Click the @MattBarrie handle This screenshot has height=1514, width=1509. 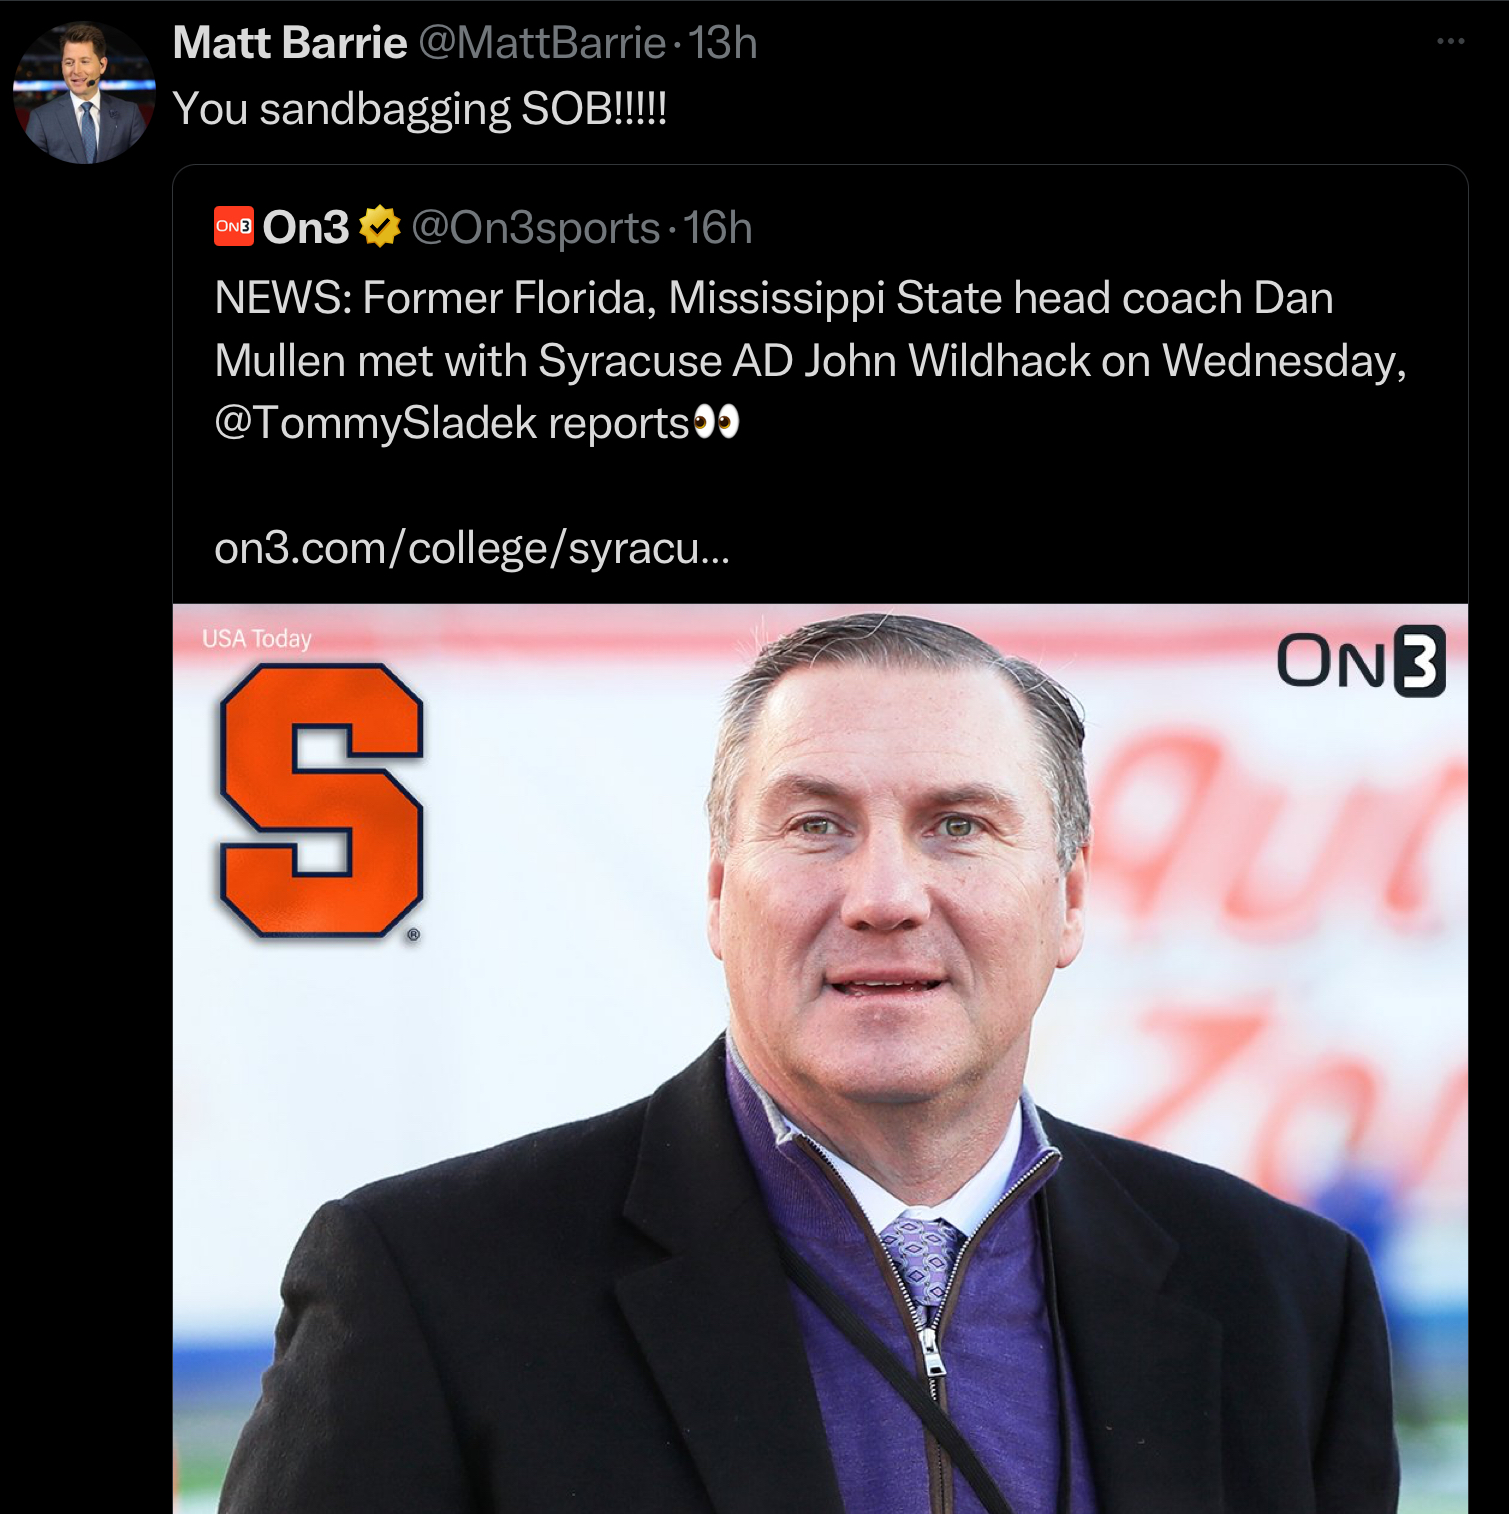(541, 43)
